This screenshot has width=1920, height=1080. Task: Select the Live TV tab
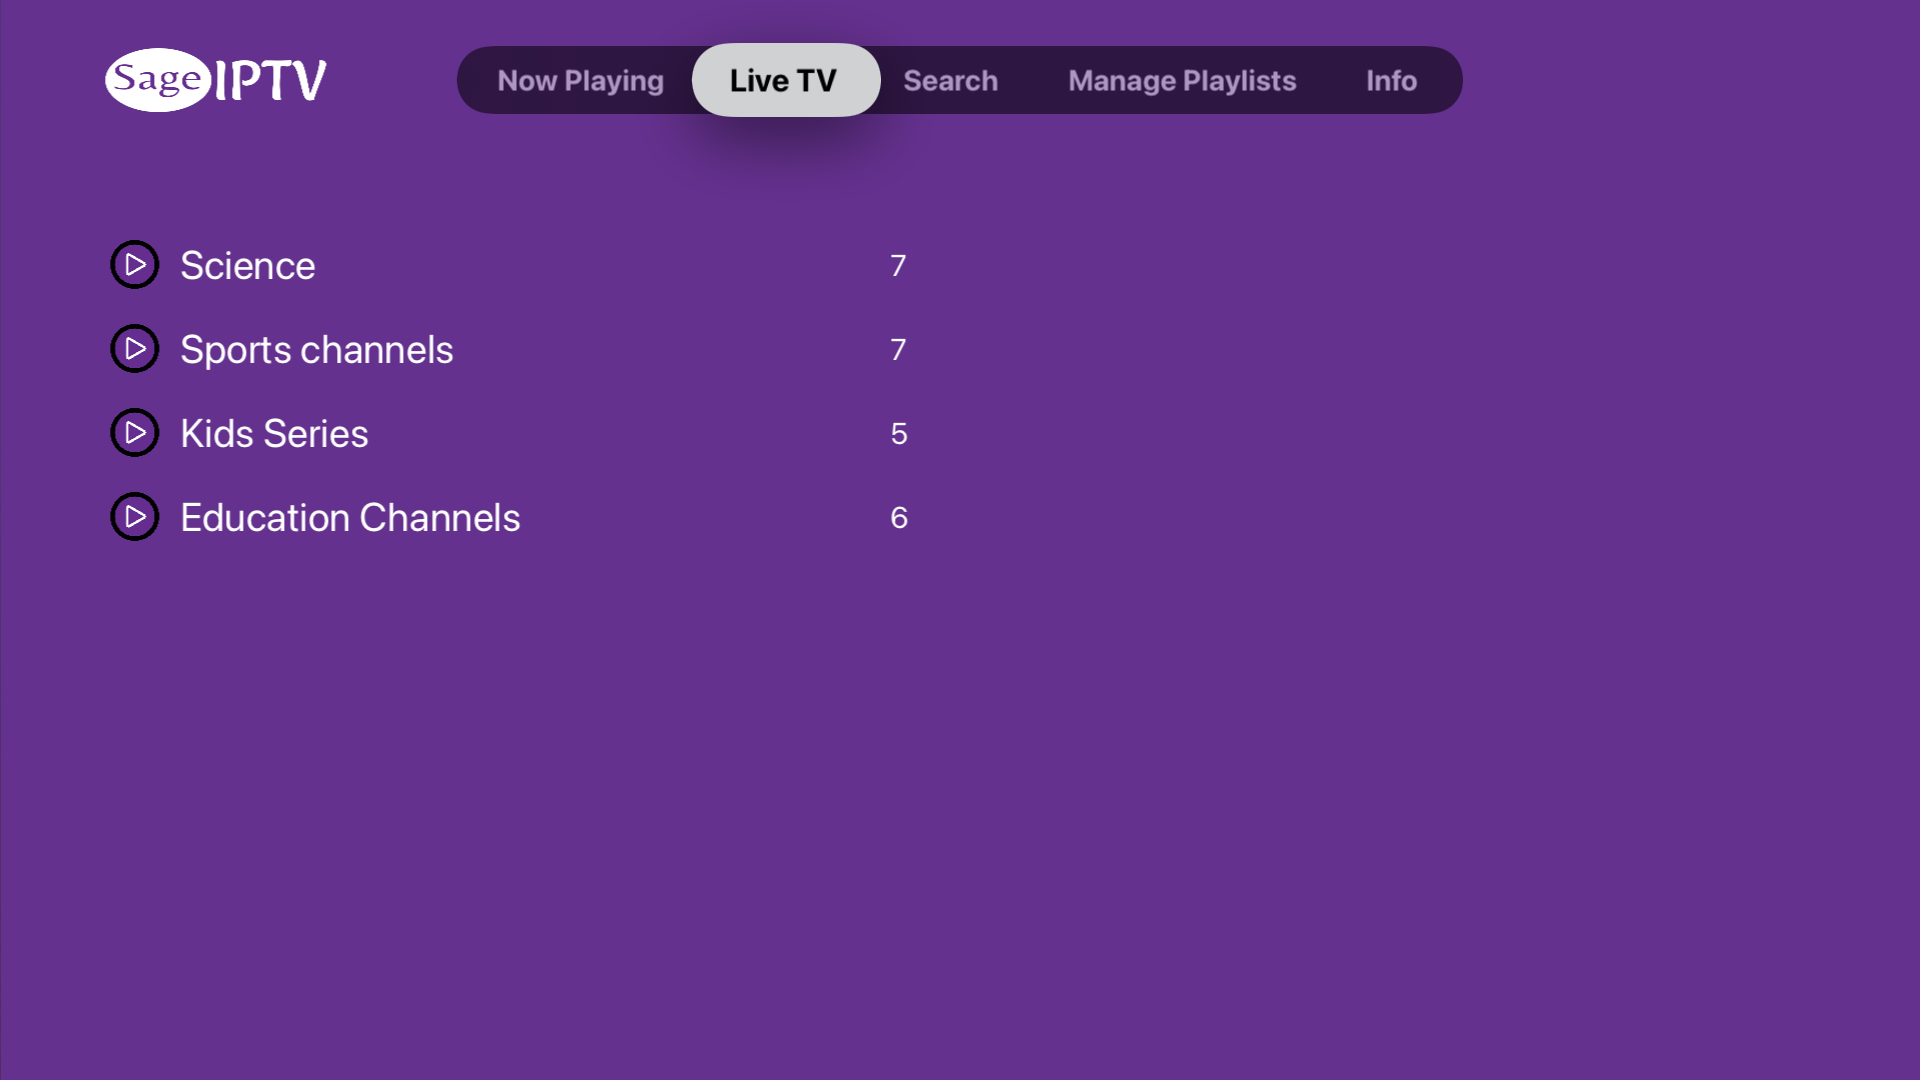[783, 79]
